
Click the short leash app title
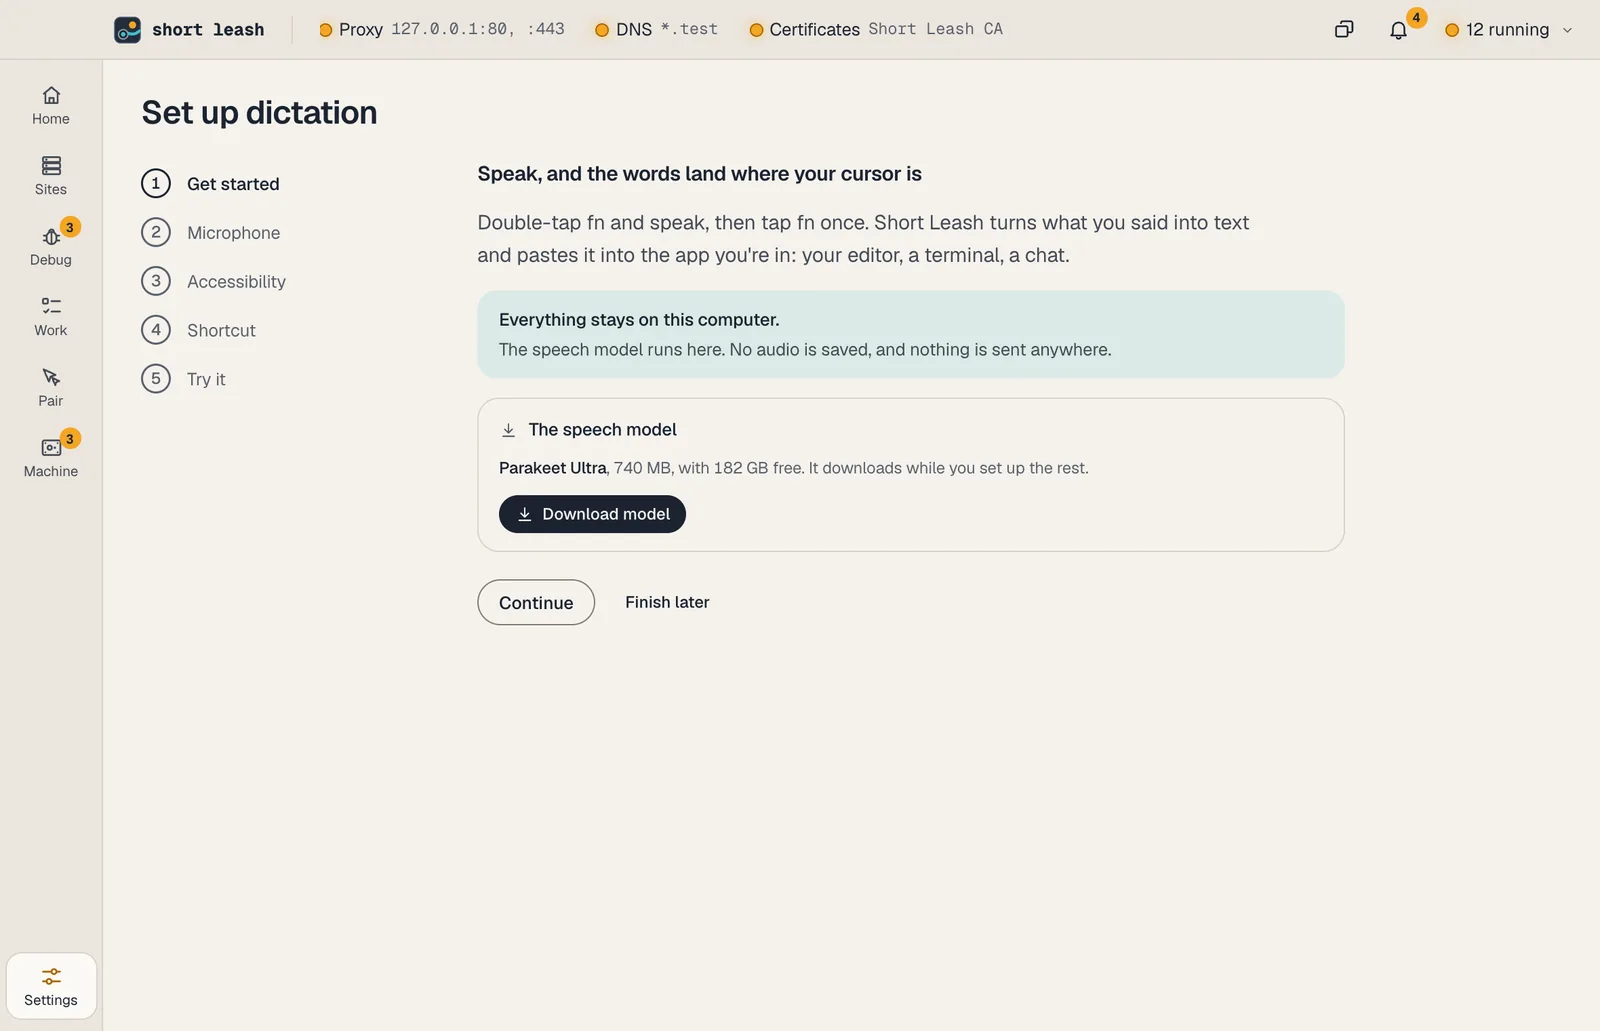tap(208, 30)
